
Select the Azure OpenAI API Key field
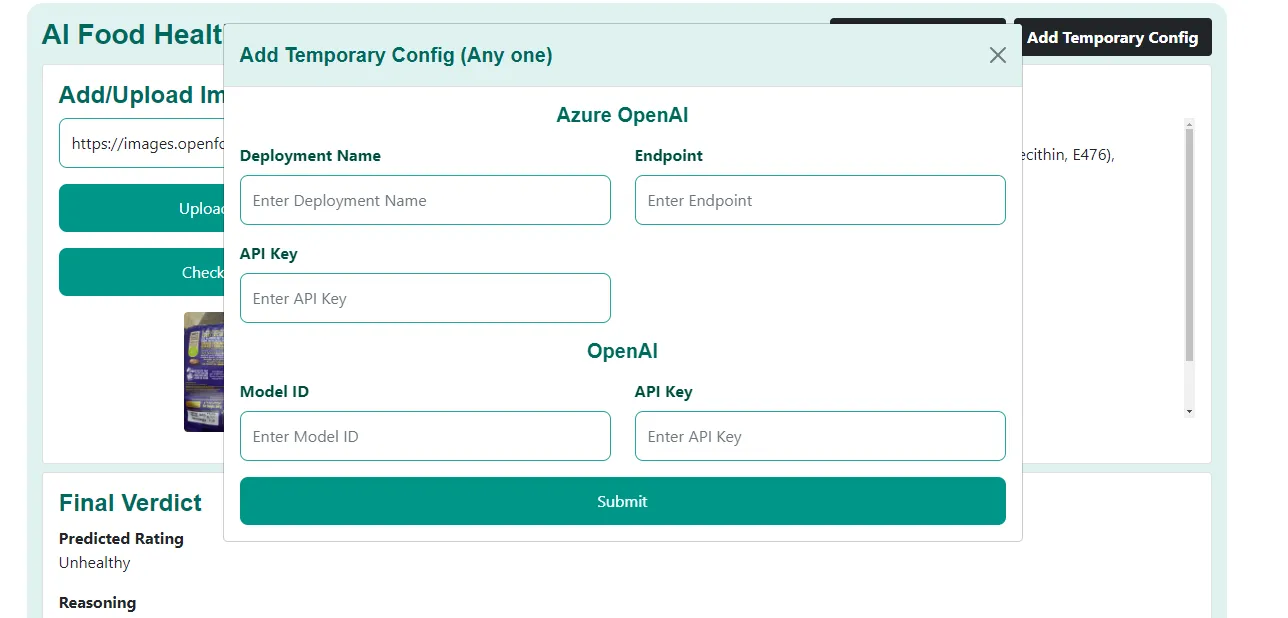425,298
